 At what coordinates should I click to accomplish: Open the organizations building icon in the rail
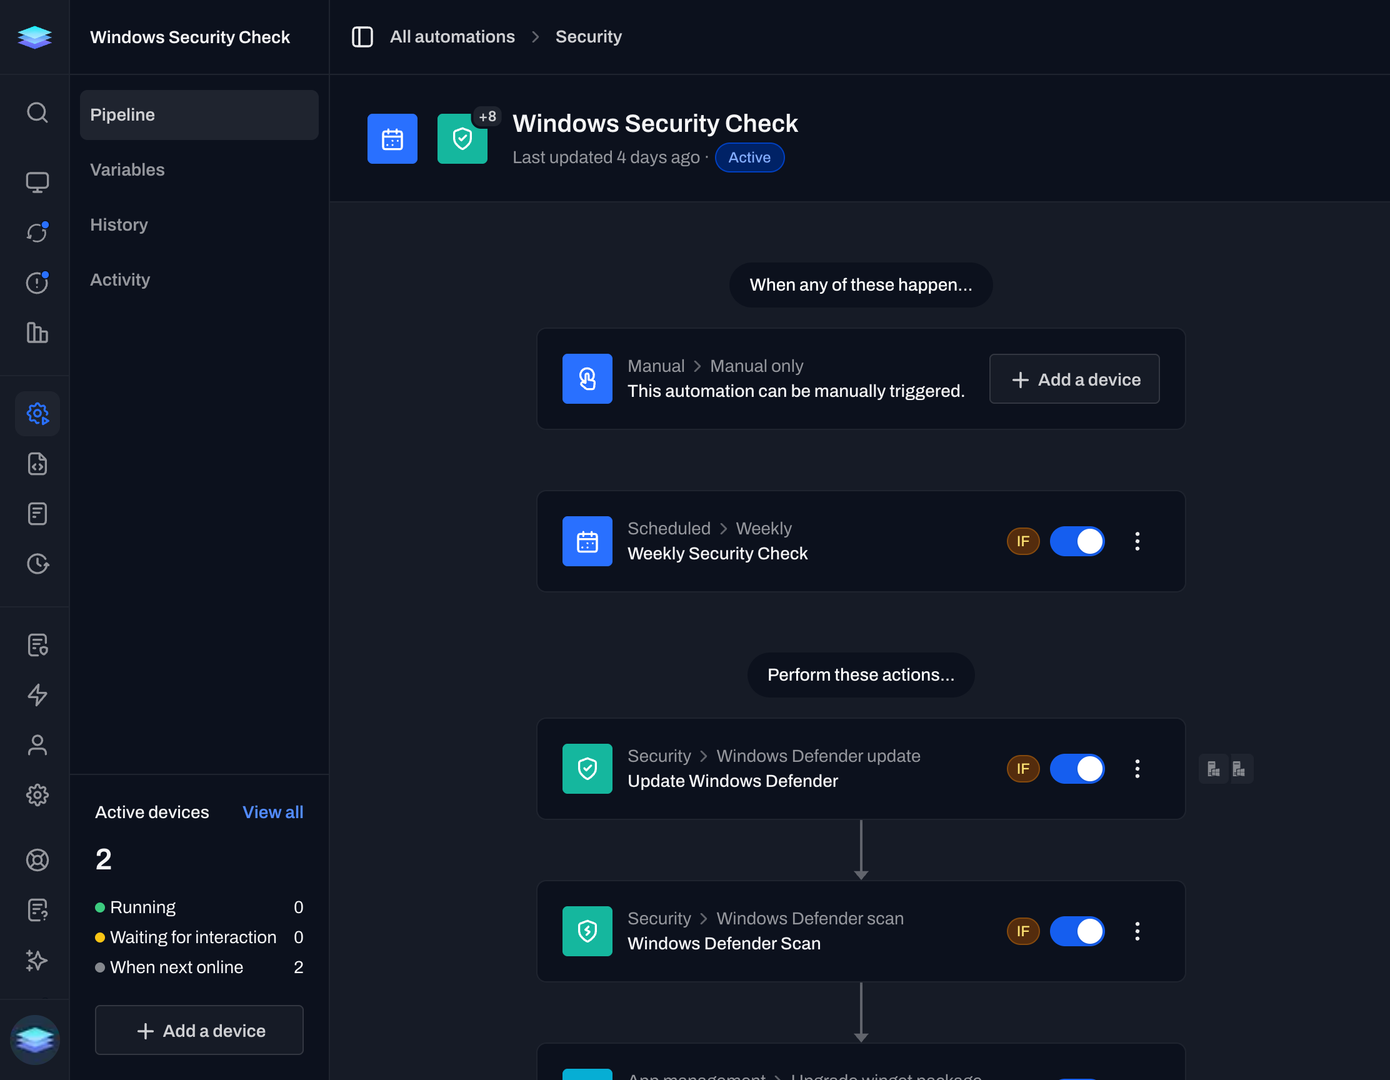coord(37,333)
